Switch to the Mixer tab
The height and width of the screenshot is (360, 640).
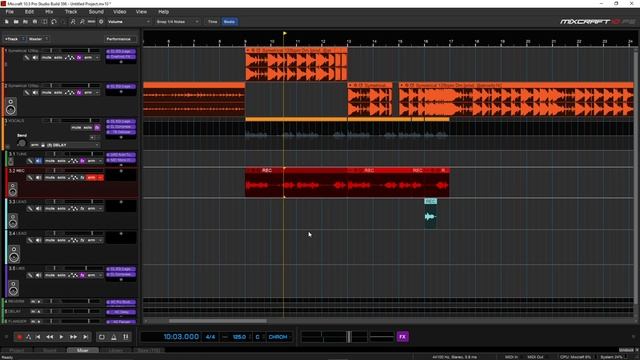coord(82,350)
